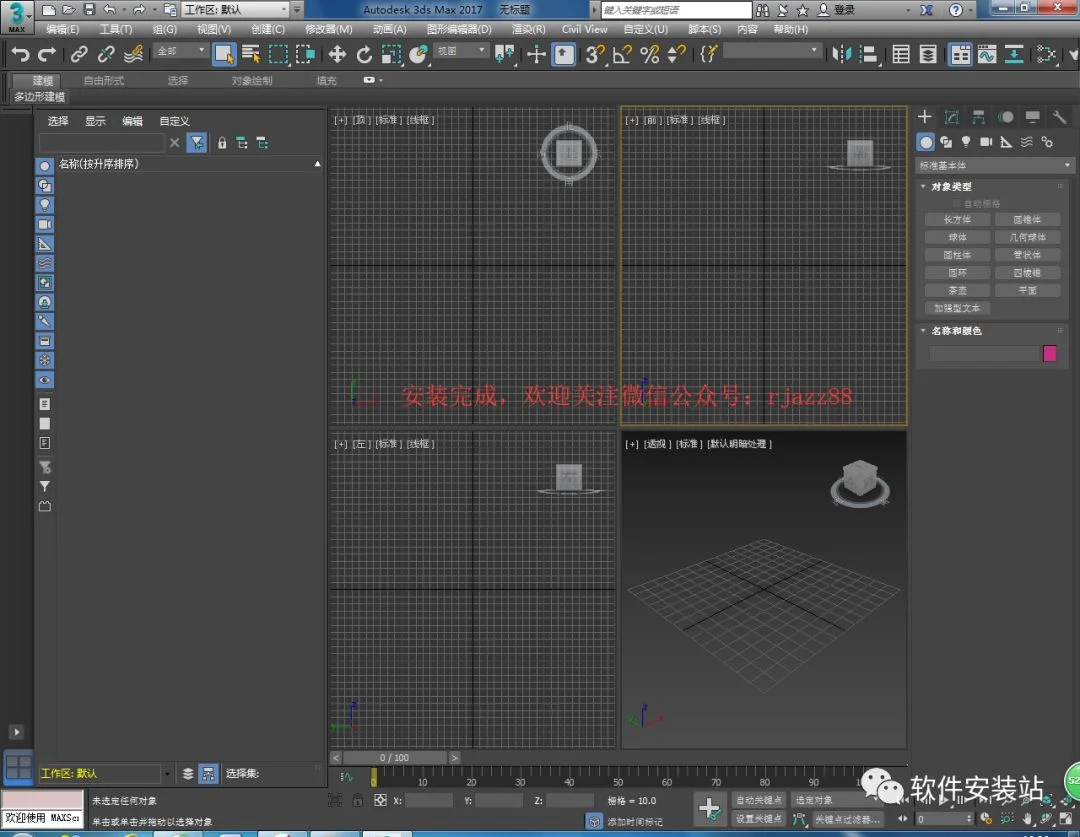
Task: Click the Unlink Selection broken-chain icon
Action: [106, 54]
